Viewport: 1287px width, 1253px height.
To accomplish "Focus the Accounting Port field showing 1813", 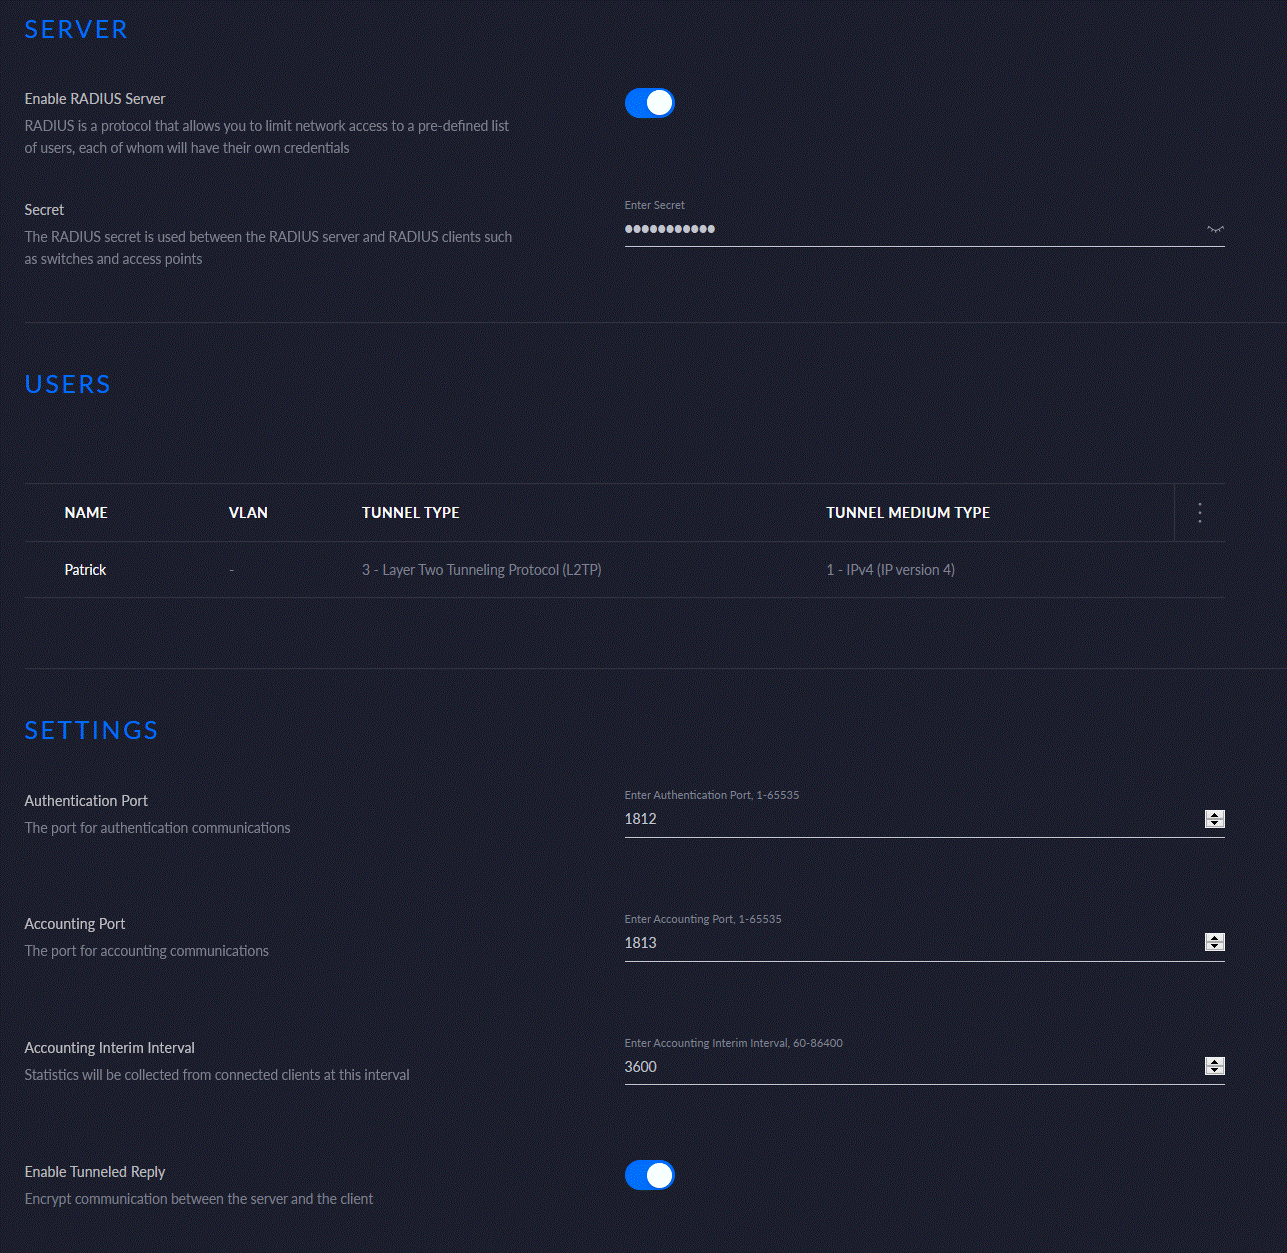I will [900, 943].
